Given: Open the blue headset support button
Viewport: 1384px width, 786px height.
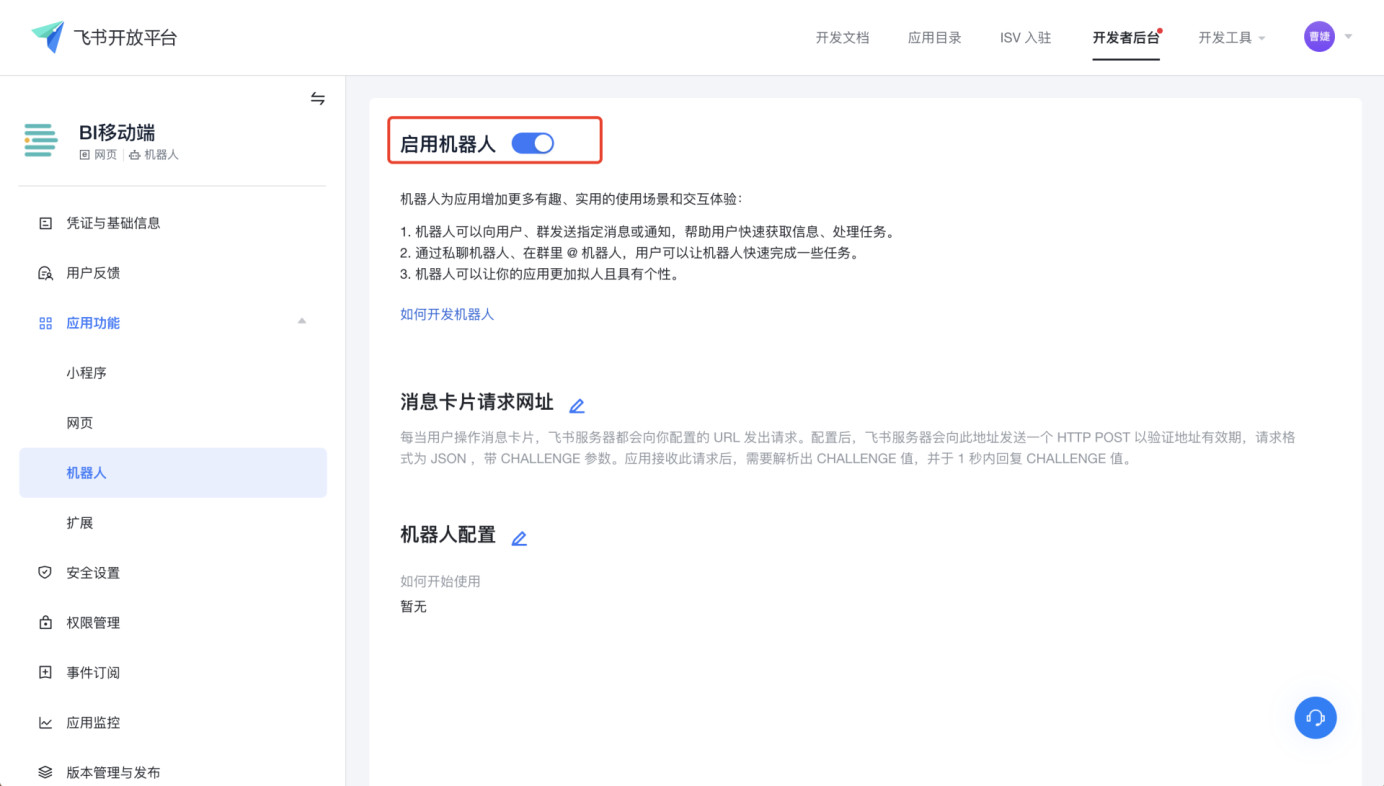Looking at the screenshot, I should click(x=1315, y=717).
